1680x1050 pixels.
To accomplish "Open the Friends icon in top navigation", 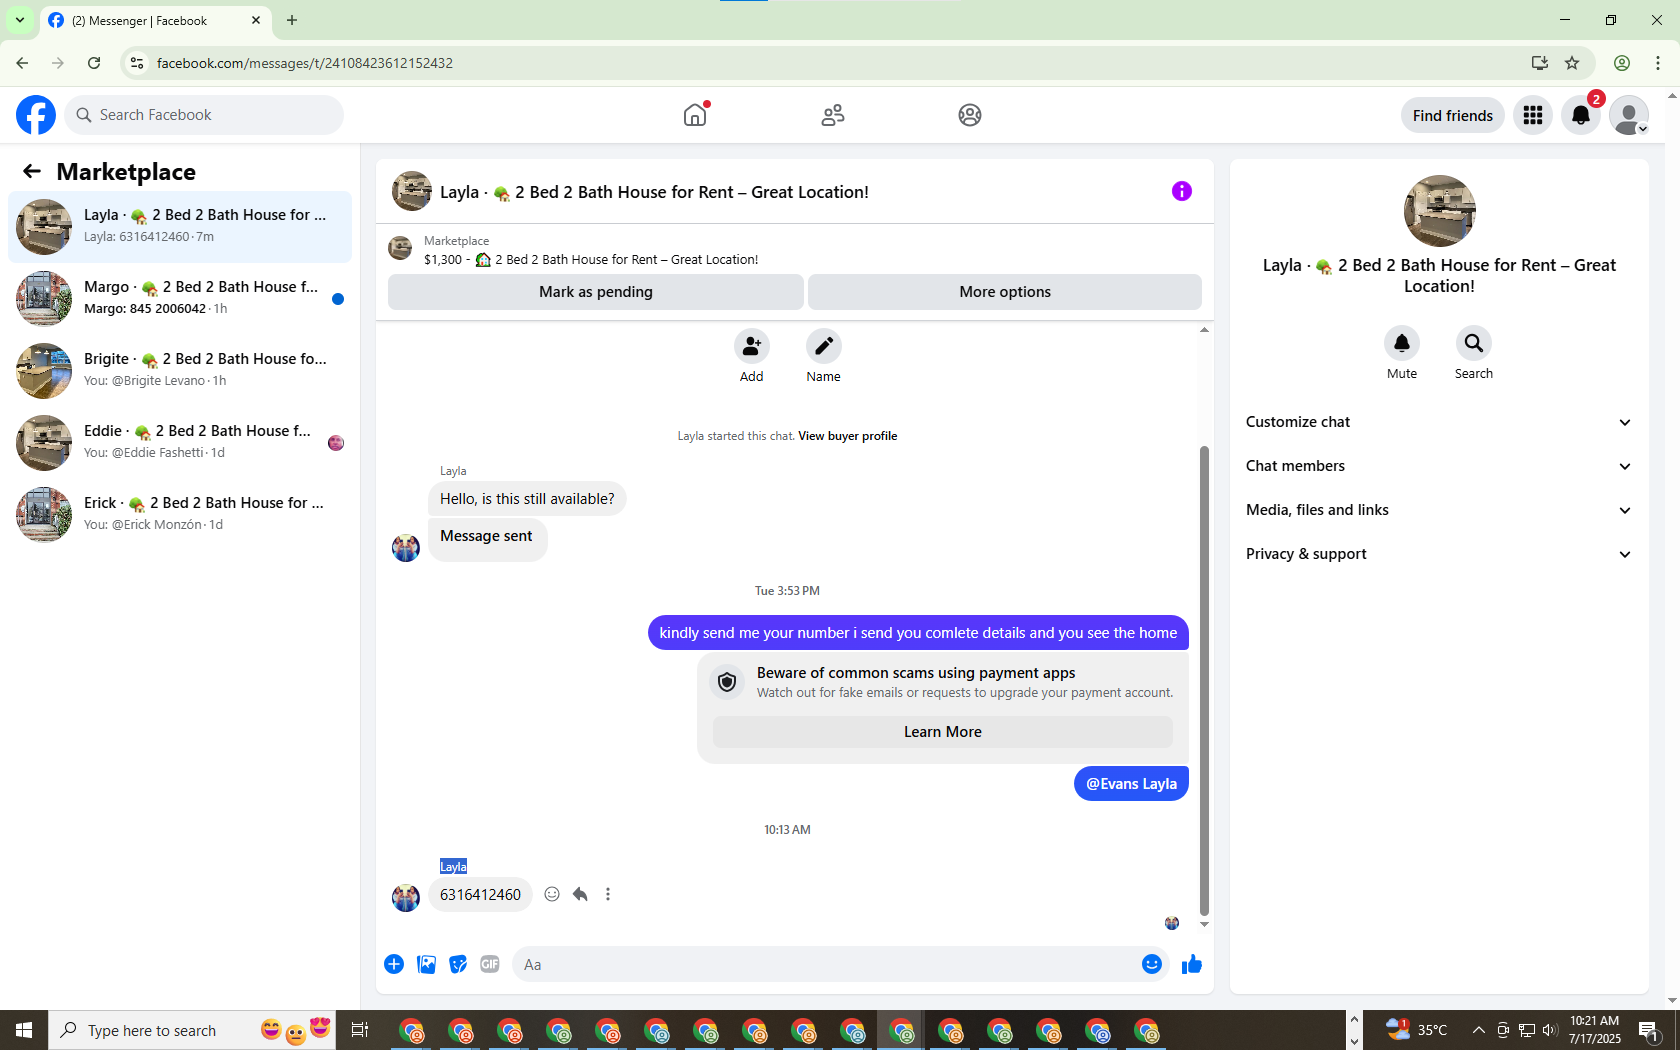I will [x=833, y=115].
